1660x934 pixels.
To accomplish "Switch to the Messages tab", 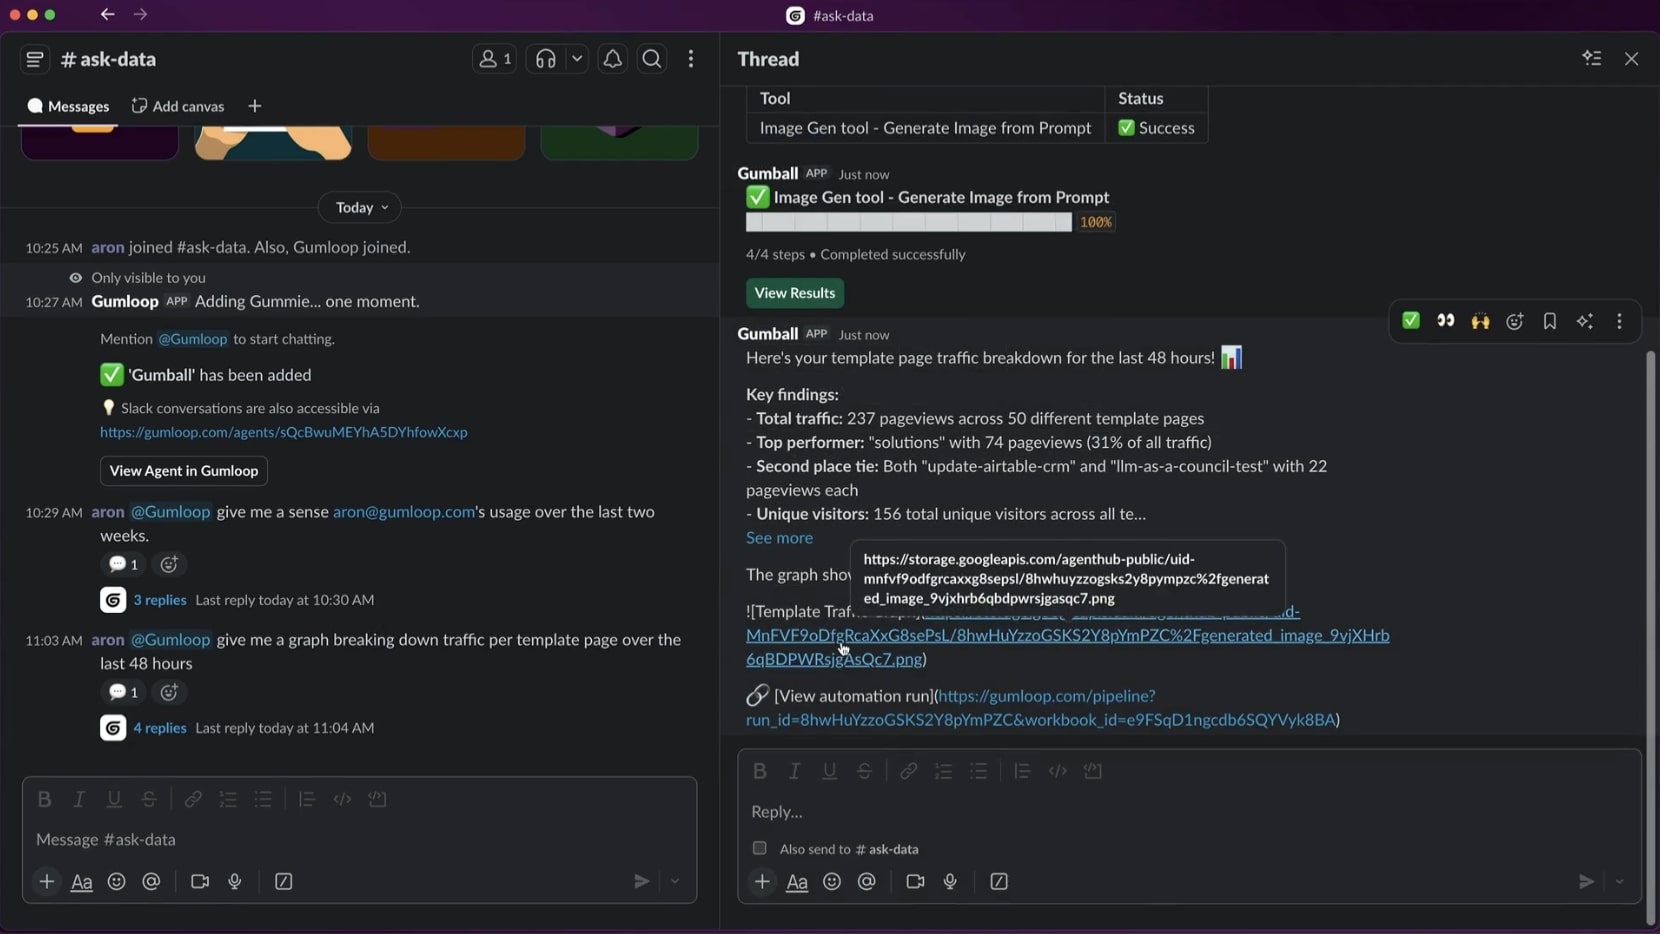I will pyautogui.click(x=68, y=106).
